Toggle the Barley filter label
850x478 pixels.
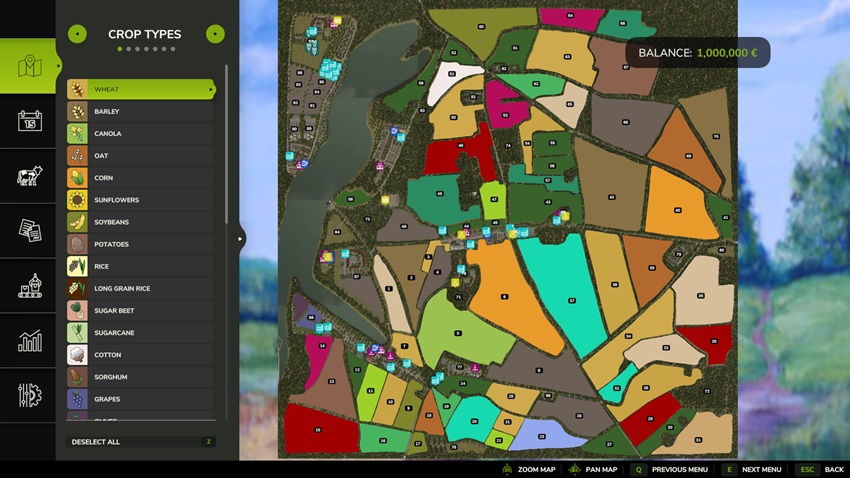(107, 112)
